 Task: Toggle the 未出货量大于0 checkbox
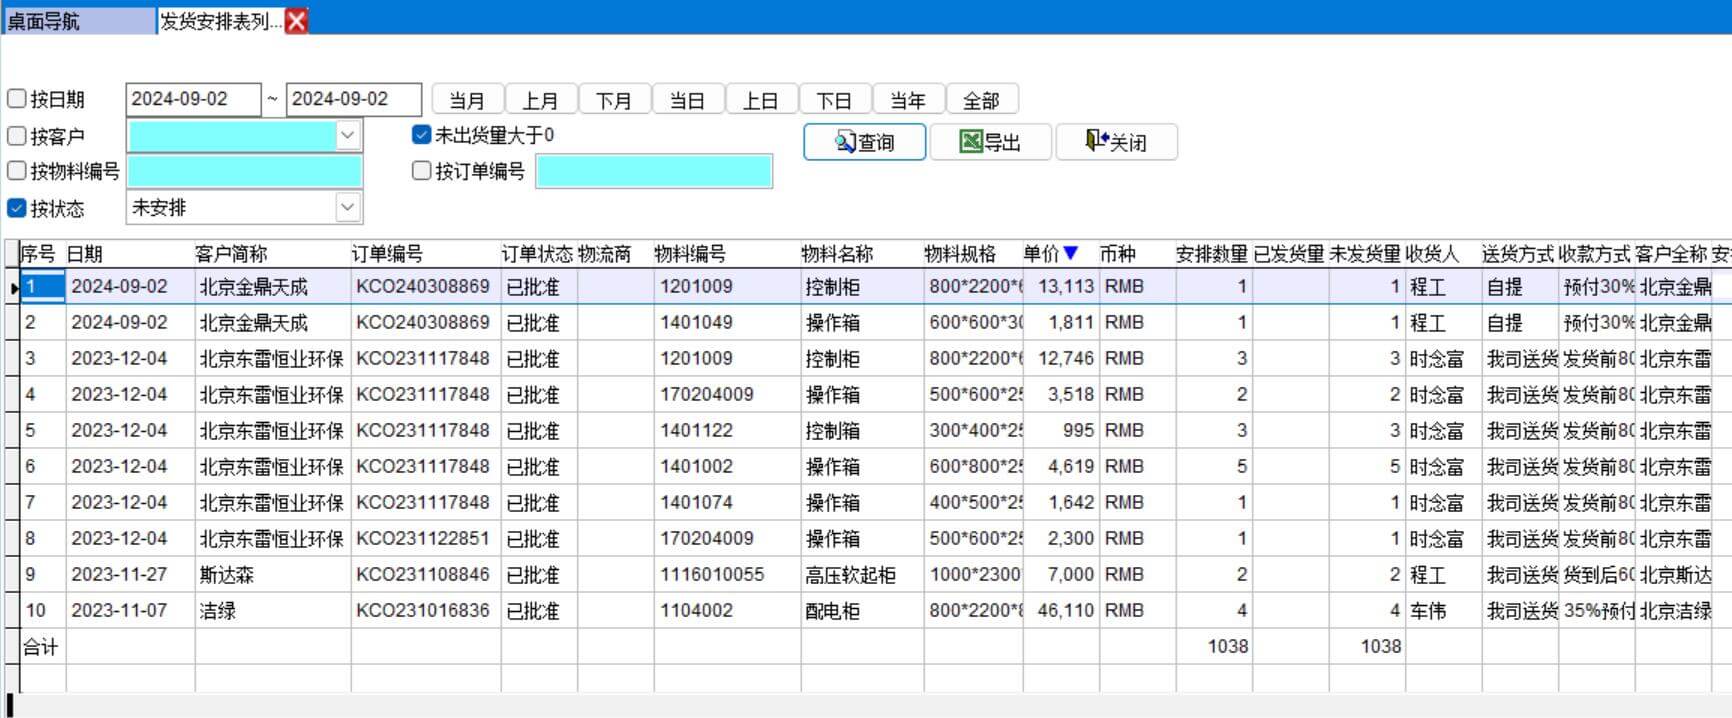(x=422, y=135)
